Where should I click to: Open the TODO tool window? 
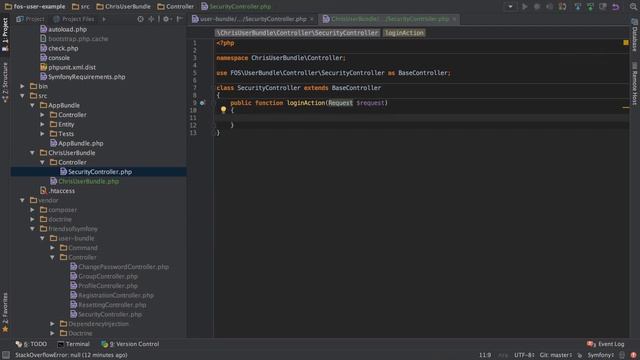[x=31, y=344]
